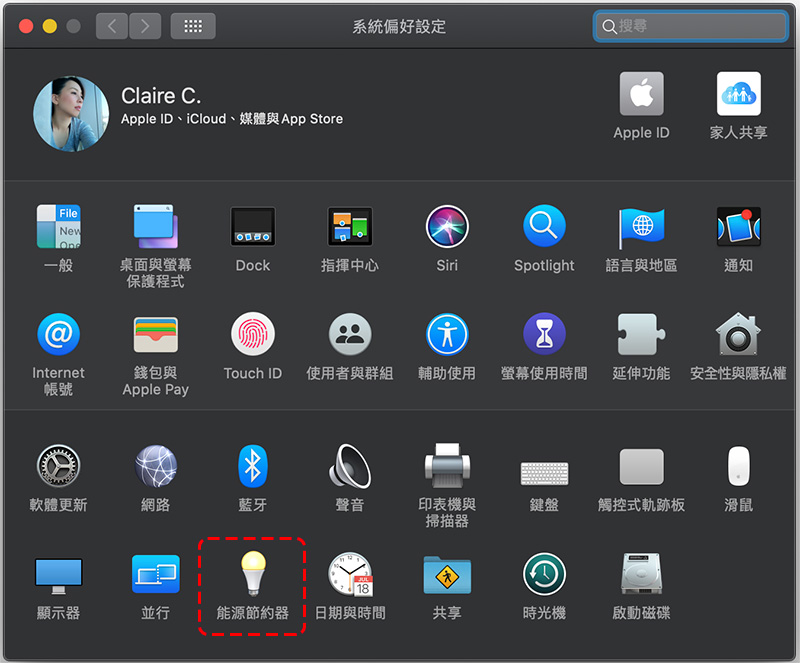Open 安全性與隱私權 preferences

pyautogui.click(x=738, y=334)
